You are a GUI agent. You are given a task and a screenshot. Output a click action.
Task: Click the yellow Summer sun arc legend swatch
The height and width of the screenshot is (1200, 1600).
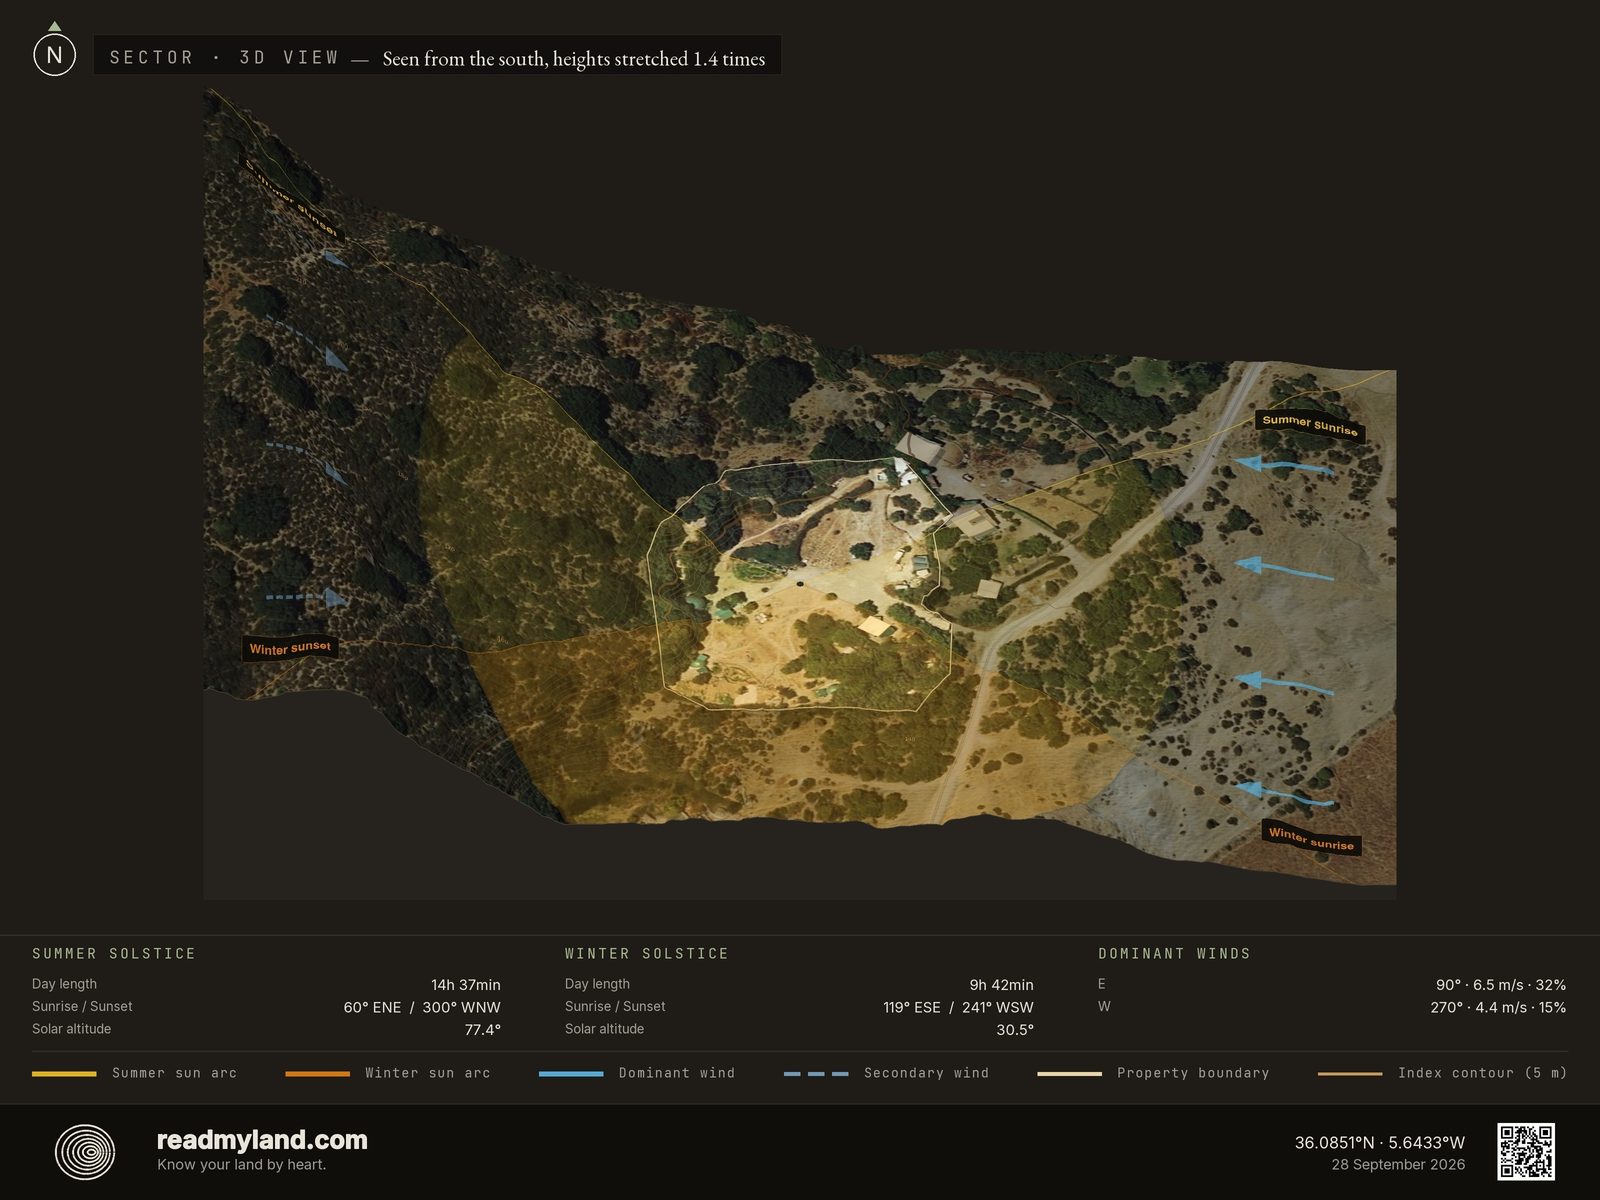pyautogui.click(x=64, y=1073)
